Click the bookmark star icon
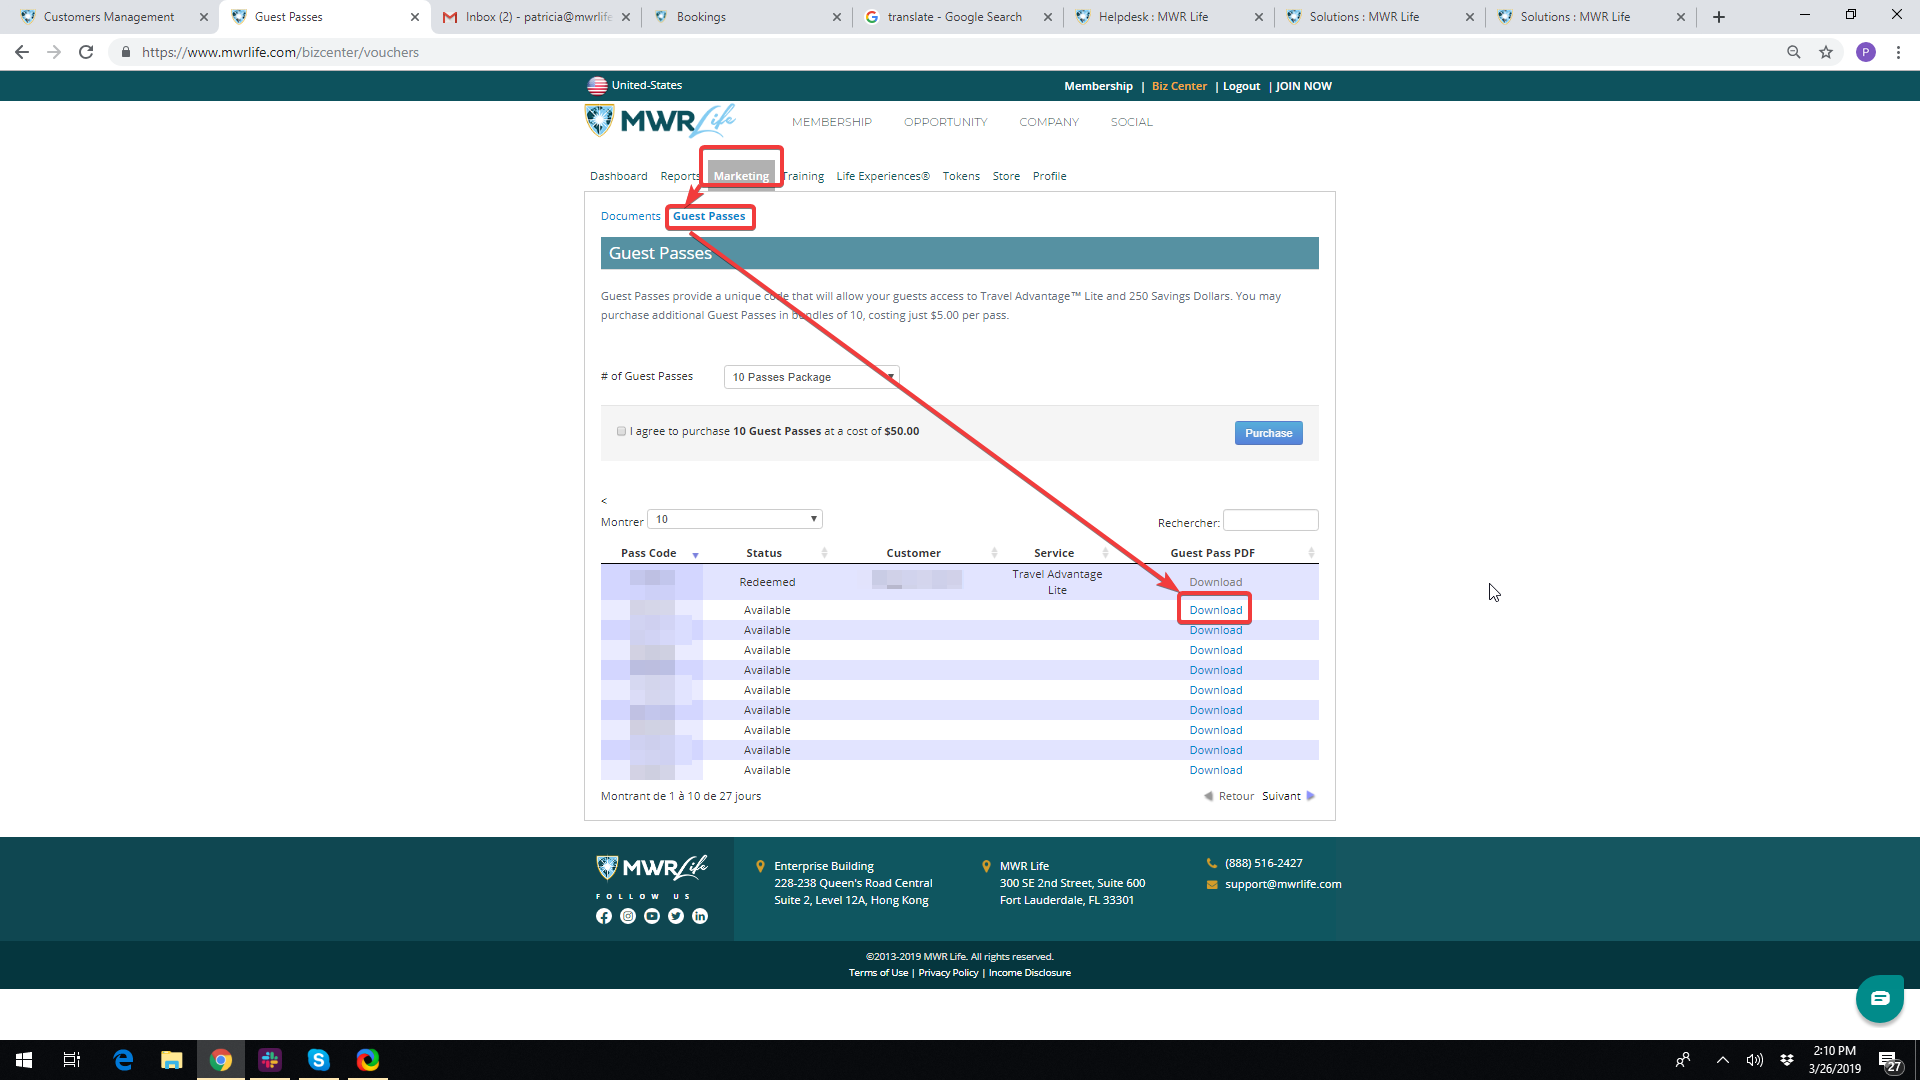1920x1080 pixels. 1826,52
